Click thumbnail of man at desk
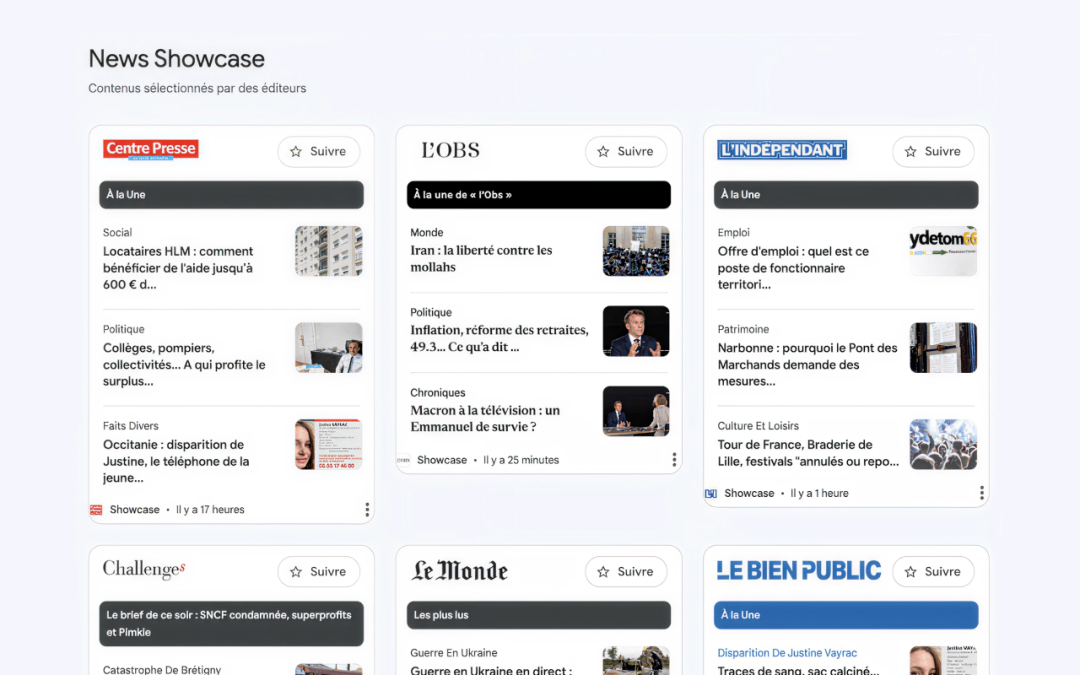This screenshot has height=675, width=1080. pyautogui.click(x=329, y=348)
